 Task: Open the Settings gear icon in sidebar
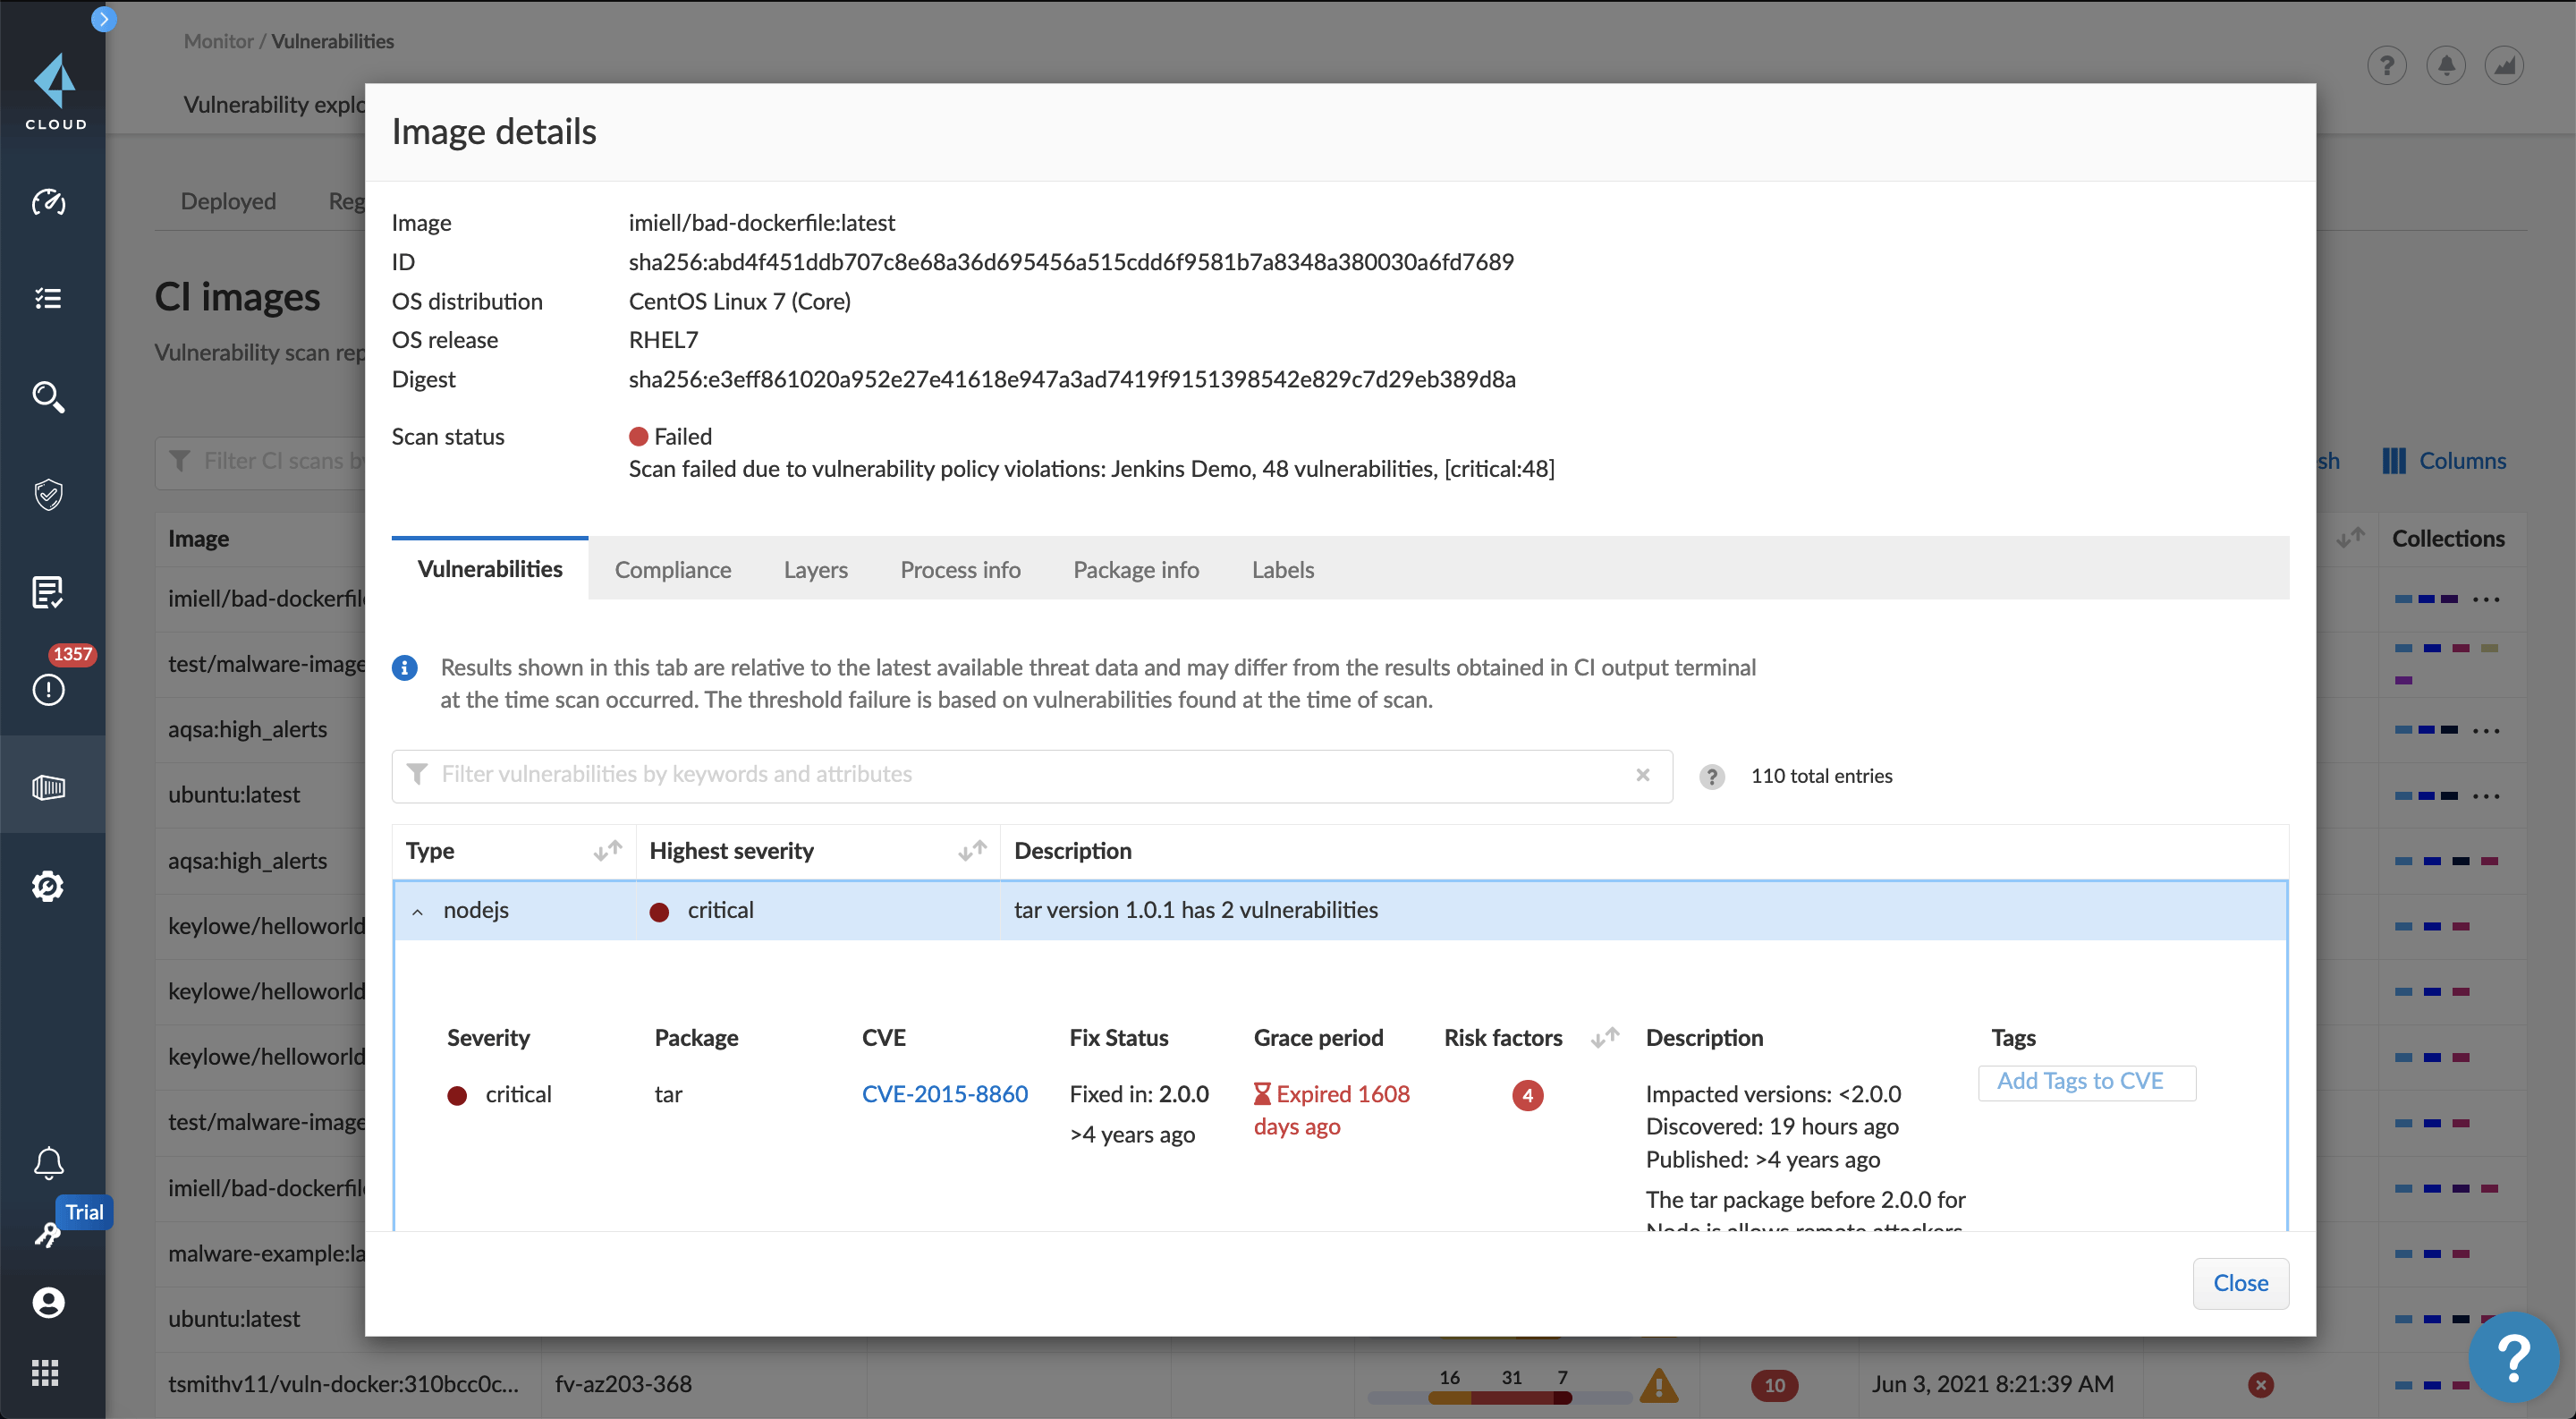pyautogui.click(x=47, y=885)
